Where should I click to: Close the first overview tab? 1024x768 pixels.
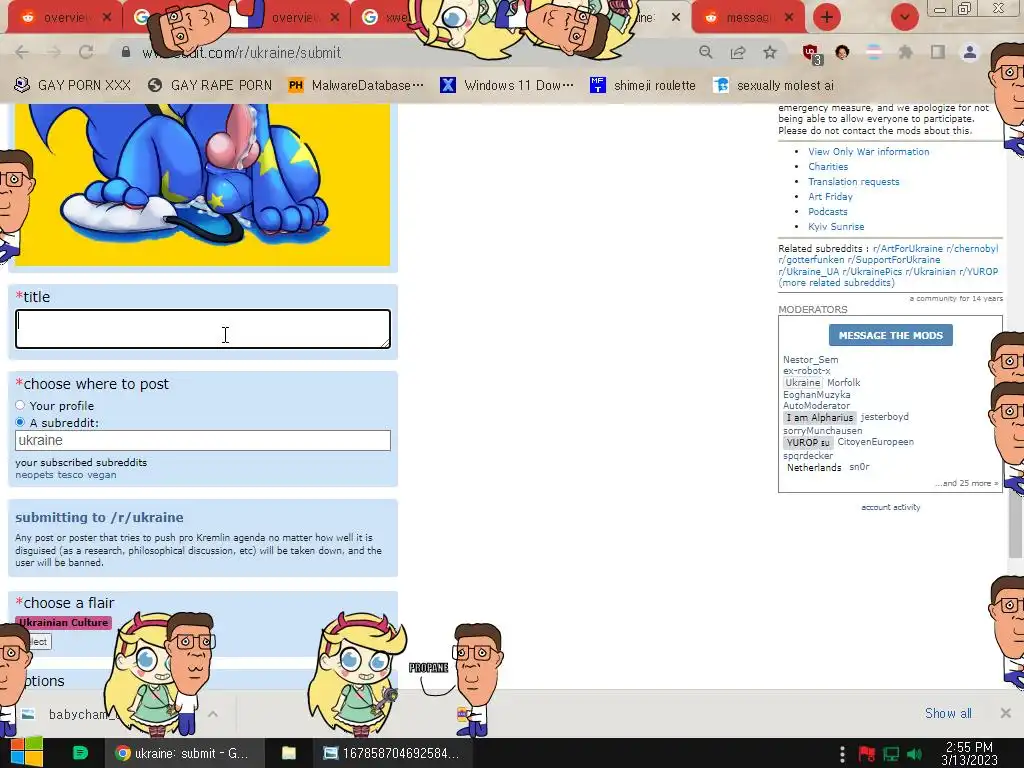coord(107,18)
